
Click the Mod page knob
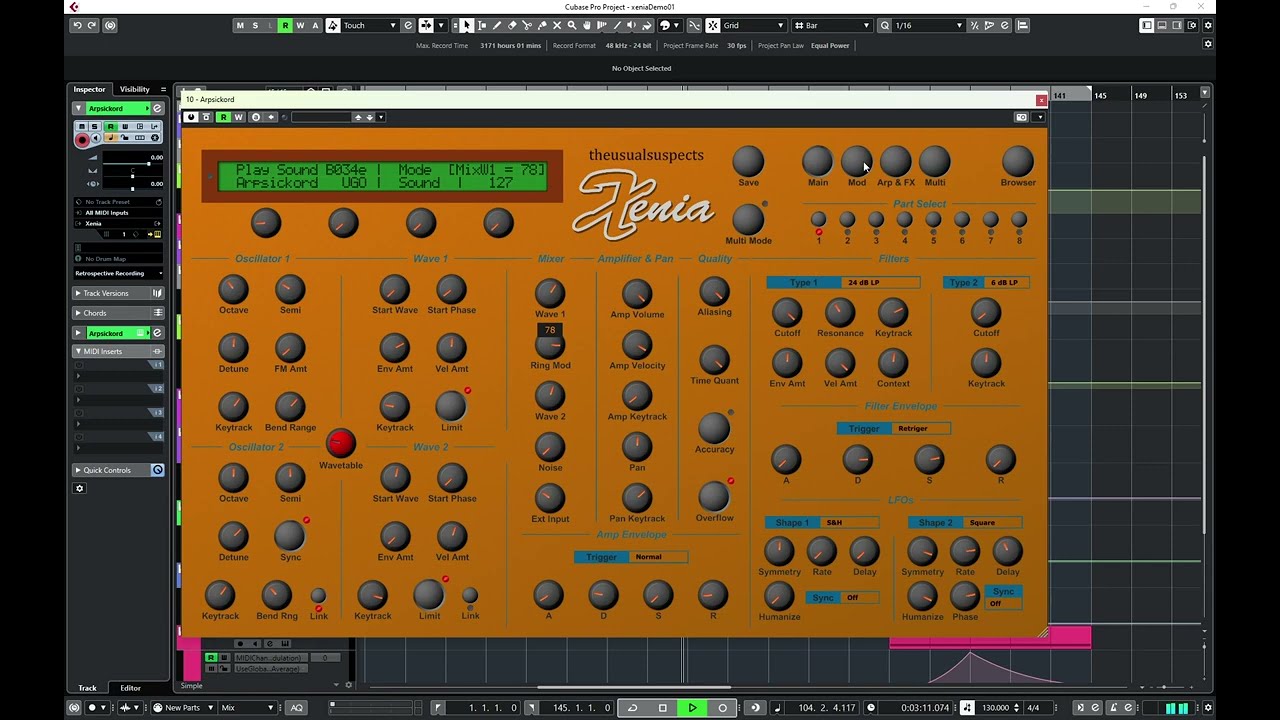point(856,161)
